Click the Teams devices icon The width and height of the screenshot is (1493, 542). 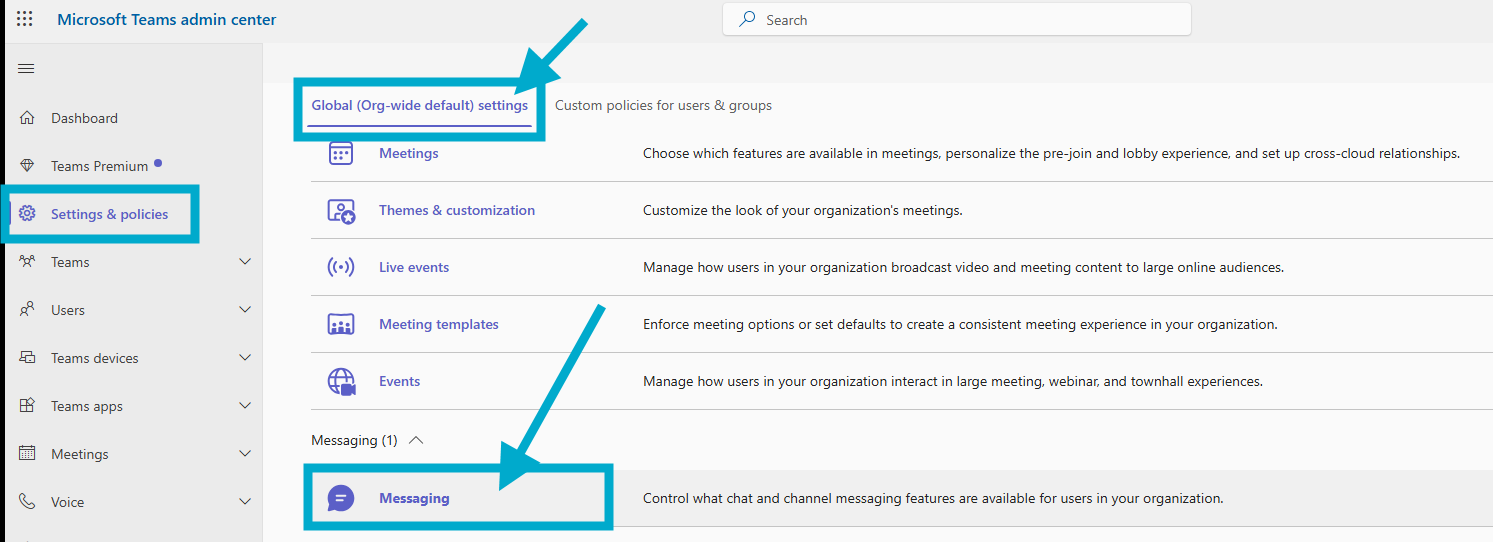point(28,358)
